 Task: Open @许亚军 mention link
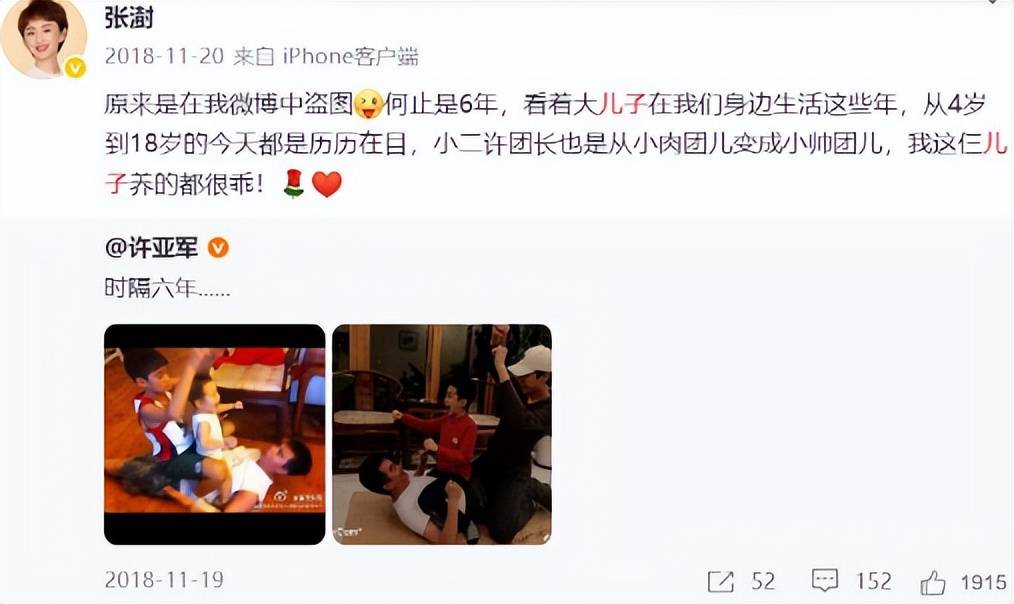pos(151,248)
